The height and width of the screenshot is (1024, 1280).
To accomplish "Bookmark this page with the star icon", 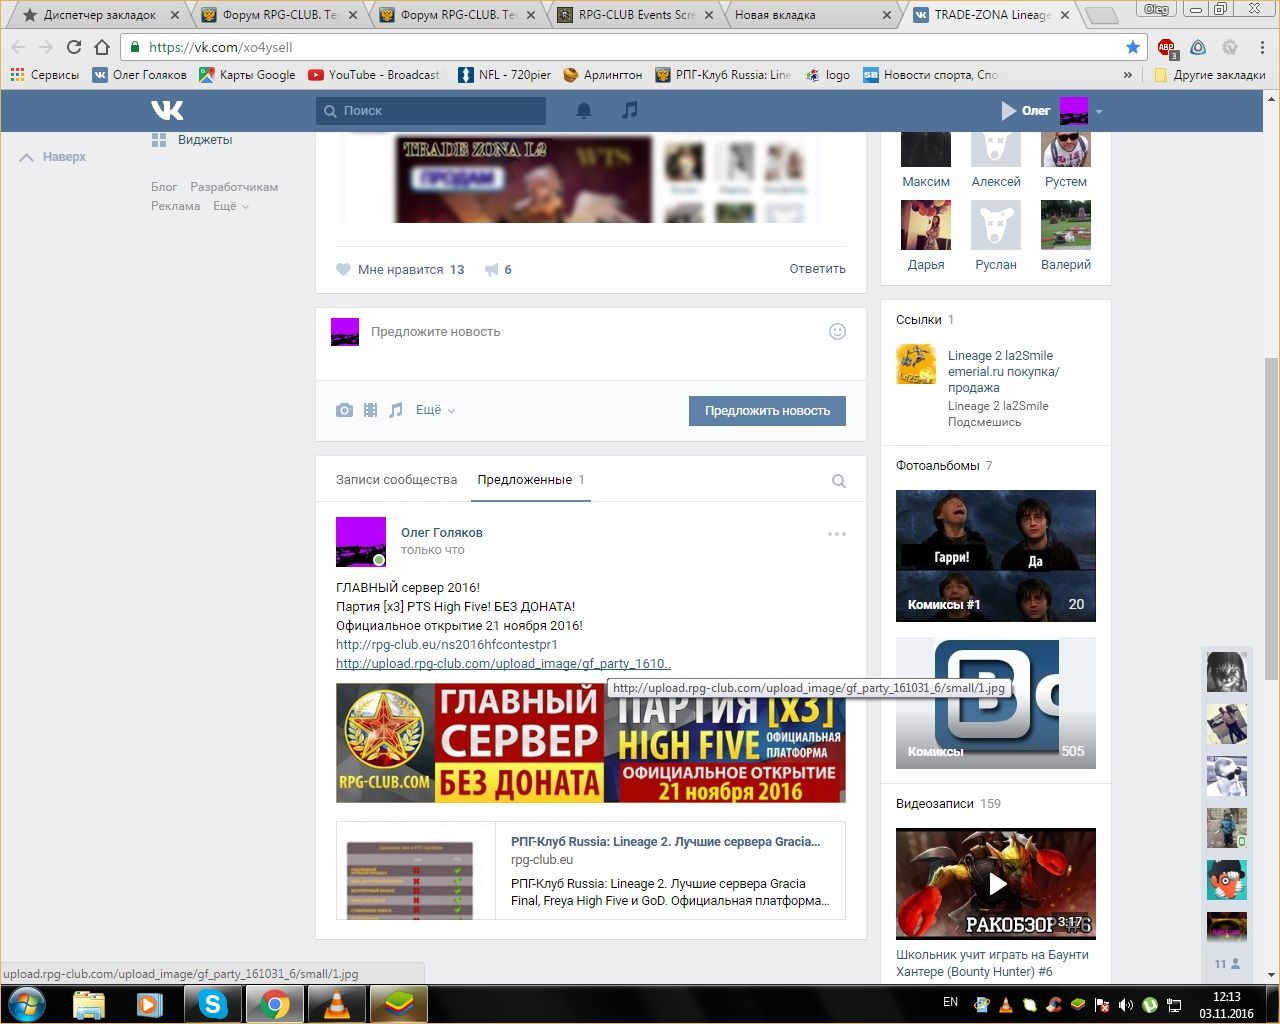I will 1132,47.
